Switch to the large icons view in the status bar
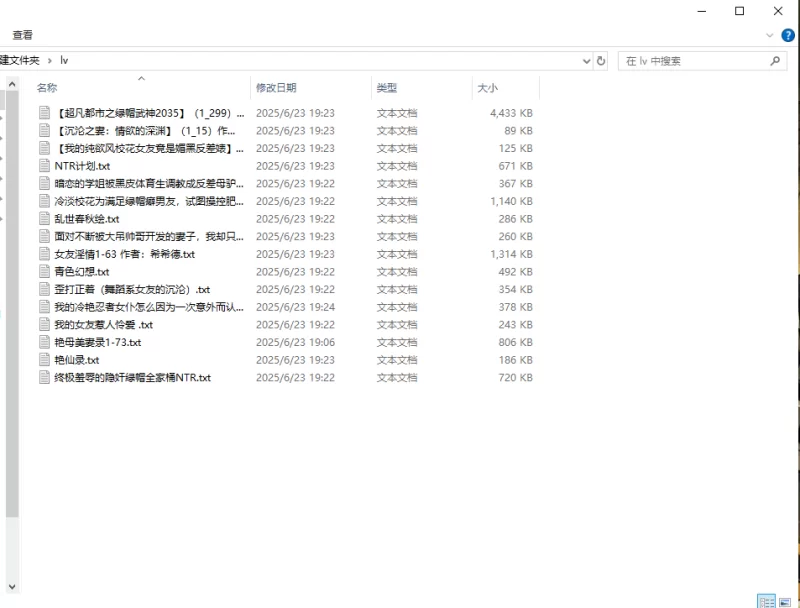 tap(786, 600)
